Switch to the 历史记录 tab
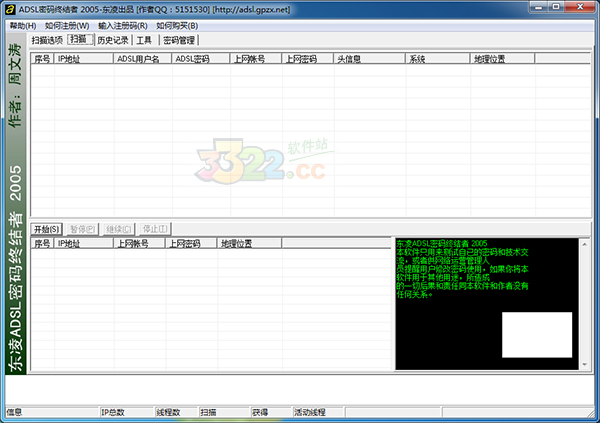The height and width of the screenshot is (423, 600). tap(113, 40)
